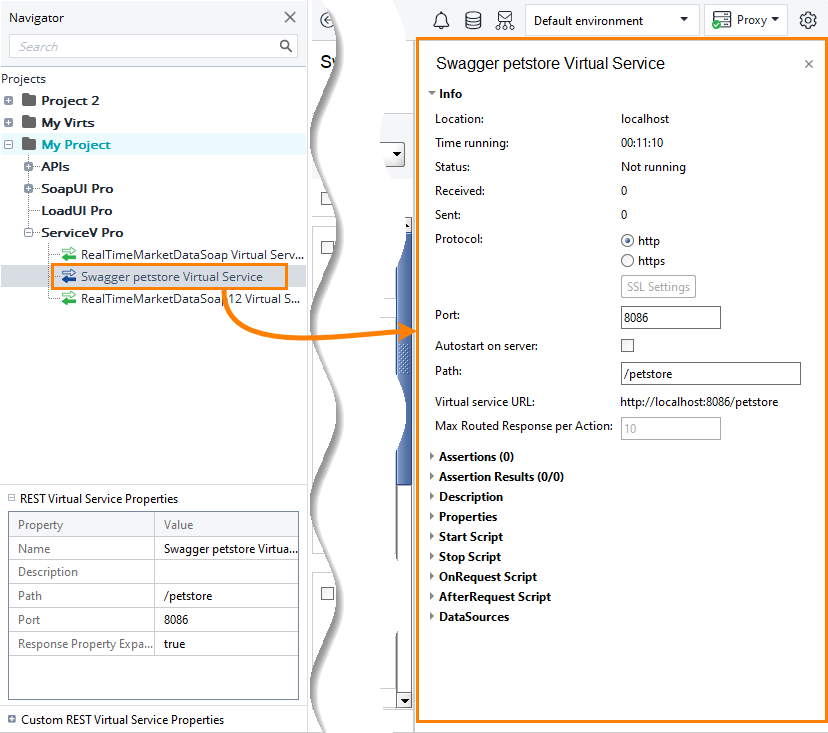Image resolution: width=828 pixels, height=733 pixels.
Task: Select Swagger petstore Virtual Service tree item
Action: (x=172, y=277)
